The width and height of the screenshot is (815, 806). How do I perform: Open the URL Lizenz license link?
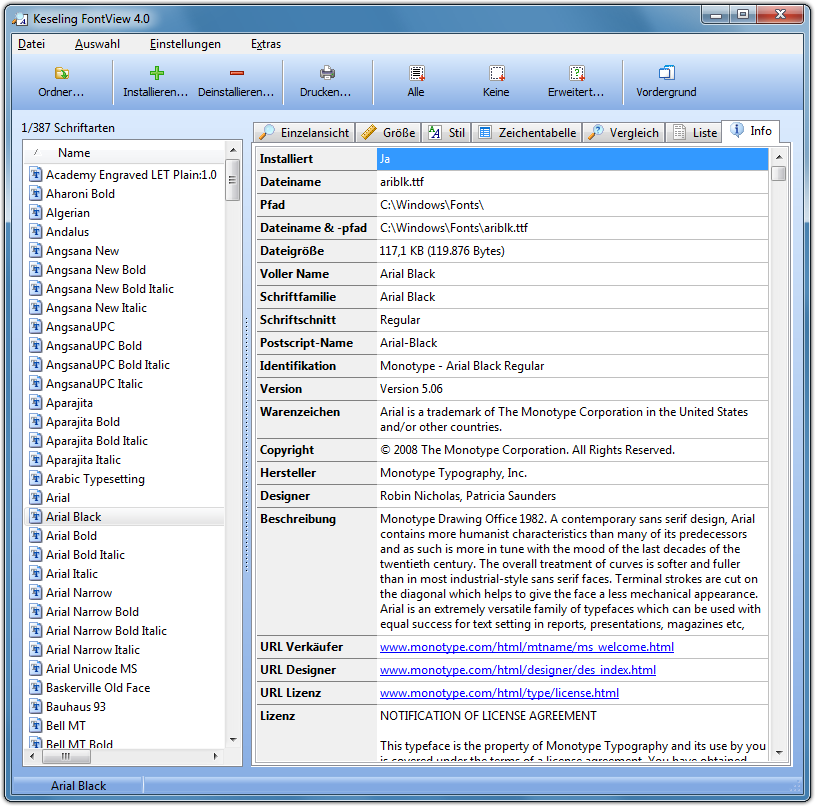[x=499, y=693]
